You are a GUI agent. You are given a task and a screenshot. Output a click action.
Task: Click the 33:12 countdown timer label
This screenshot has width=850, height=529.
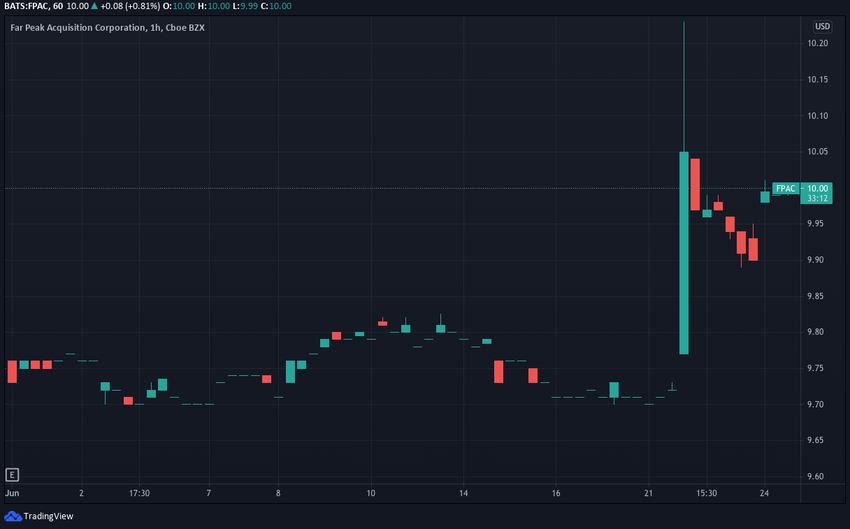coord(817,198)
